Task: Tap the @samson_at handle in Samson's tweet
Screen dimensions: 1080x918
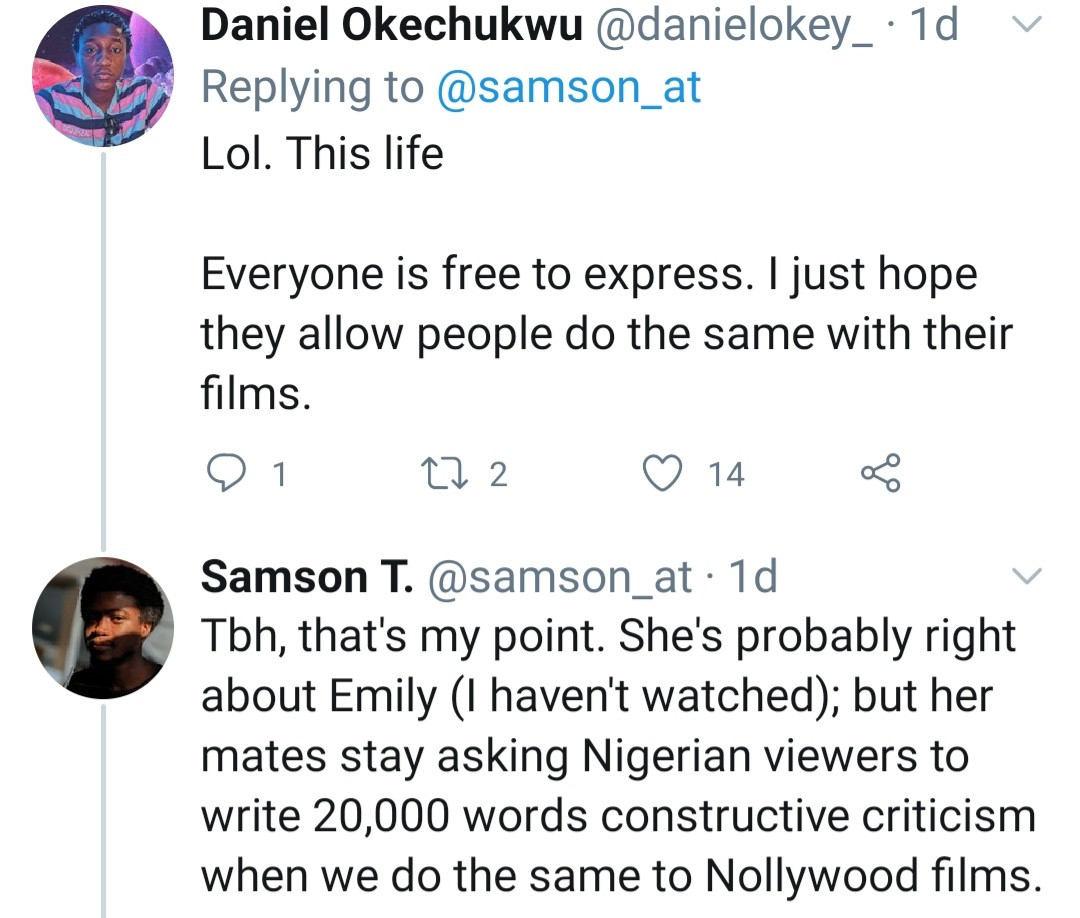Action: tap(560, 577)
